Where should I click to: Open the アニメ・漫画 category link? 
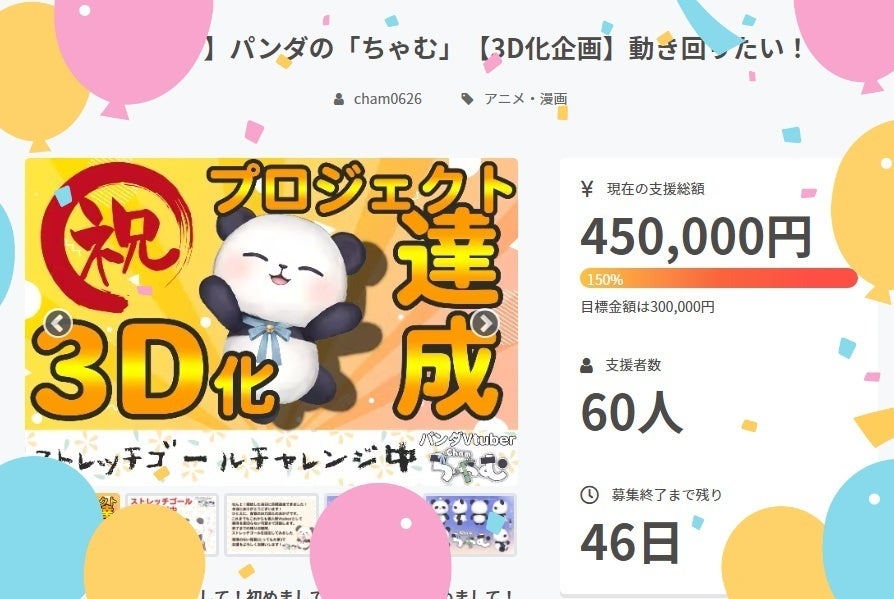[x=526, y=99]
